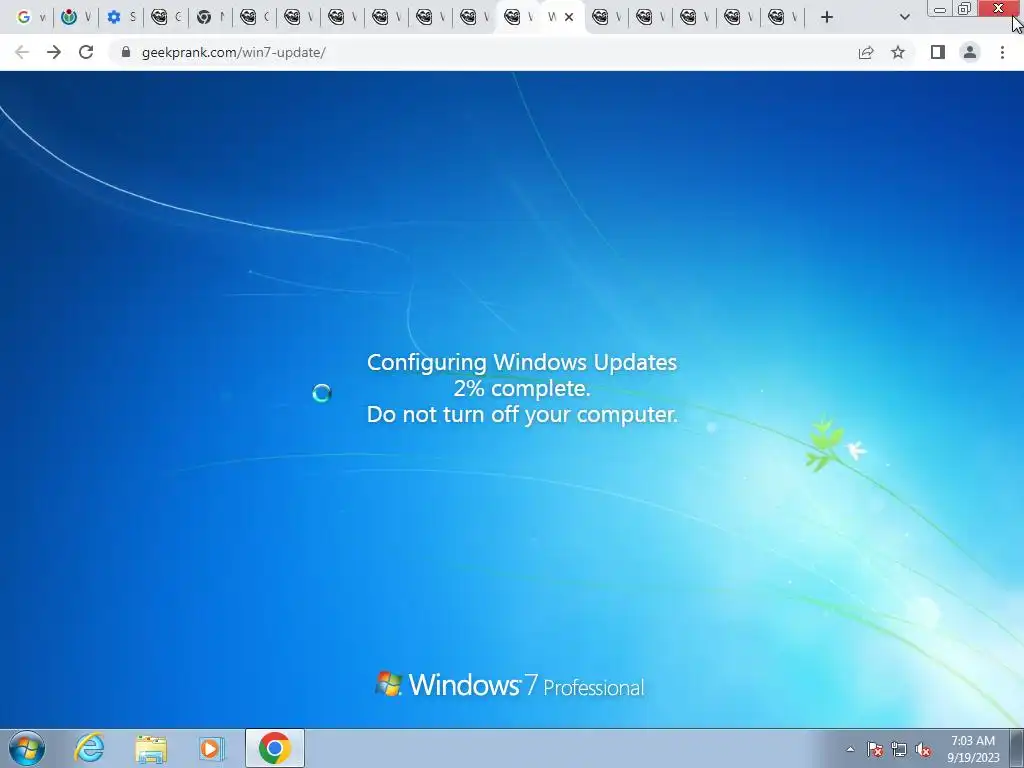Open the Chrome three-dot menu

tap(1002, 52)
